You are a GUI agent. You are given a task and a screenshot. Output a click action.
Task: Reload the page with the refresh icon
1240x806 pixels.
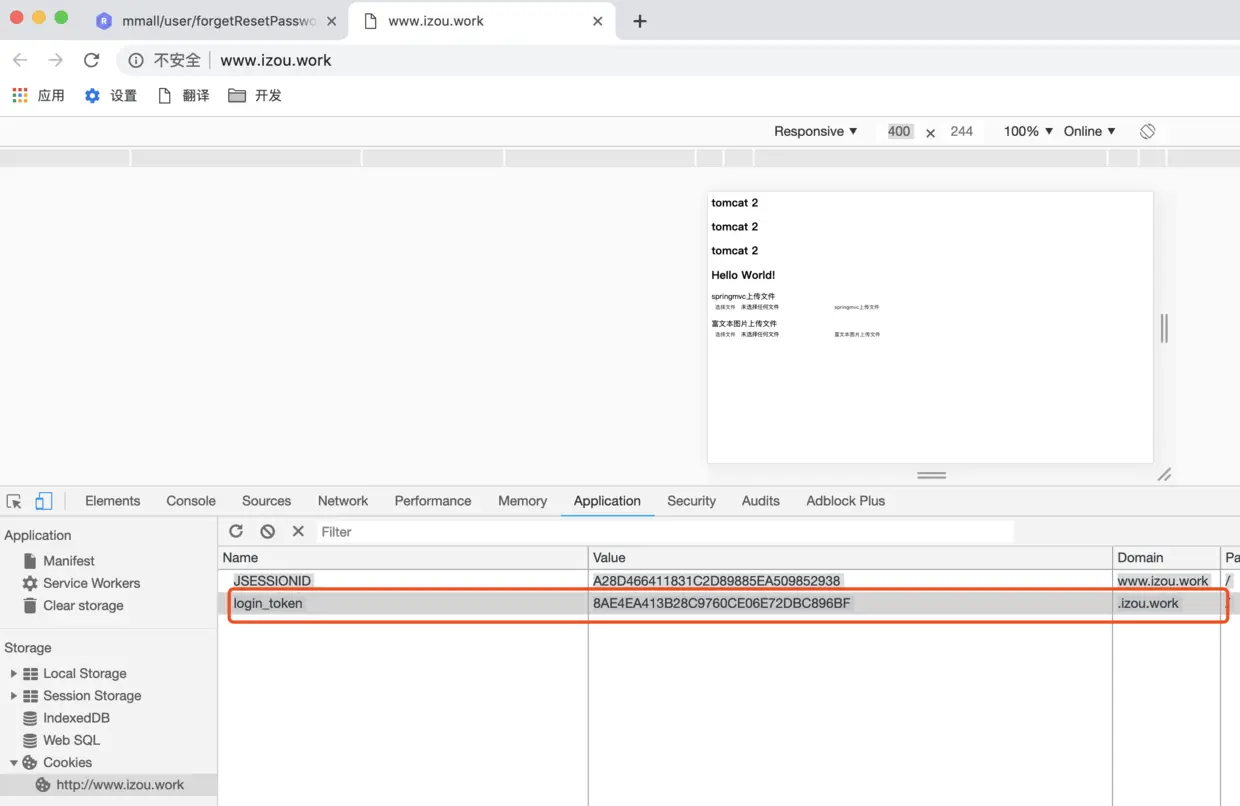pos(91,60)
